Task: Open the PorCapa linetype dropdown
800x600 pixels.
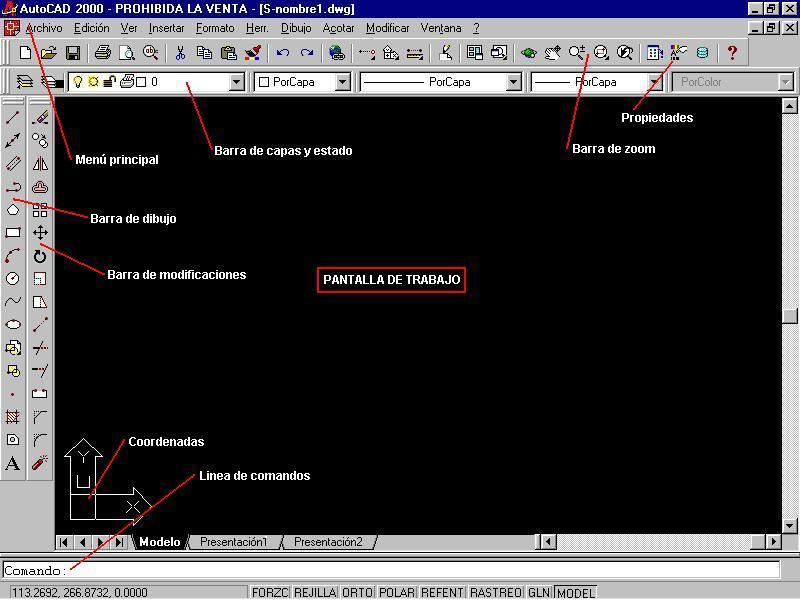Action: point(513,82)
